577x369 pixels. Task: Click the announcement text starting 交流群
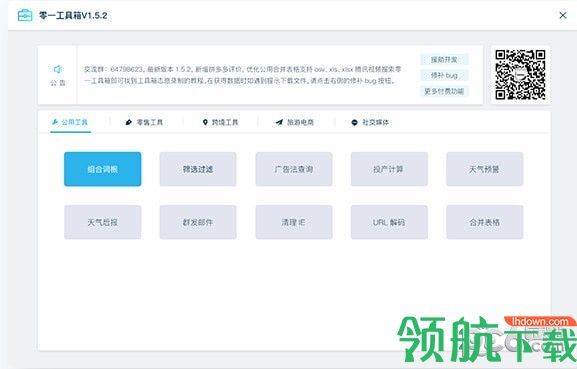(243, 75)
